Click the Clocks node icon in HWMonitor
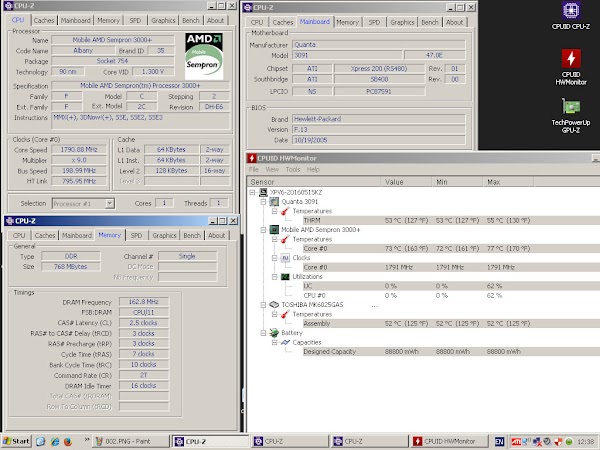Screen dimensions: 600x450 coord(285,258)
